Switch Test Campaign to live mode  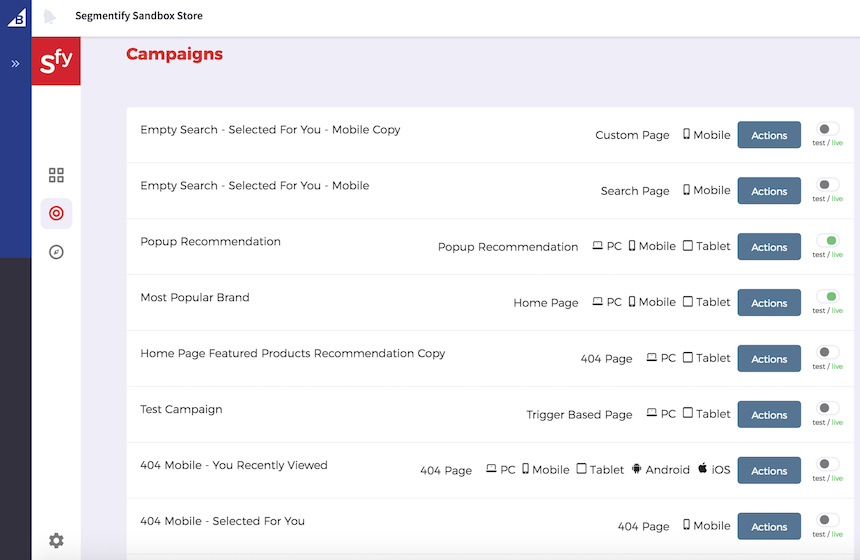827,409
